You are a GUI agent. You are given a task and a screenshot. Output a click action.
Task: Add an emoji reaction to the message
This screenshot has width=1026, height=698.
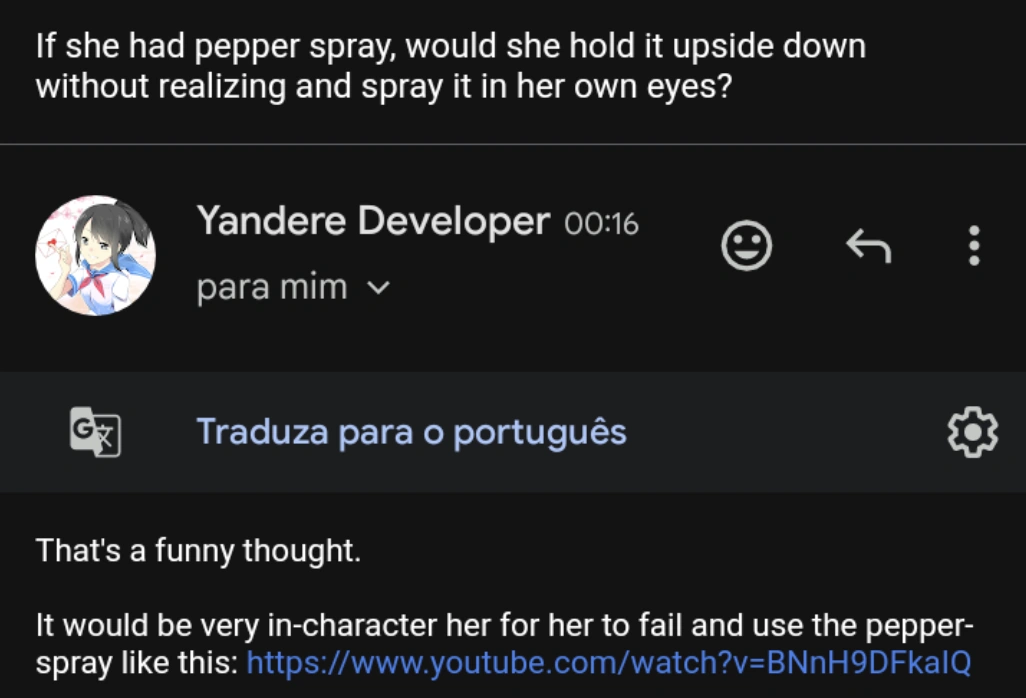pyautogui.click(x=747, y=245)
